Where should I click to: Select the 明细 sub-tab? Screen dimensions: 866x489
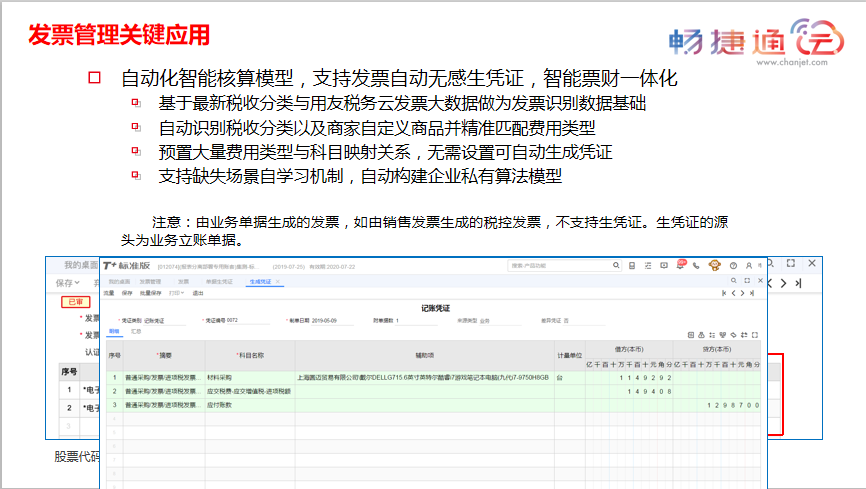(114, 332)
